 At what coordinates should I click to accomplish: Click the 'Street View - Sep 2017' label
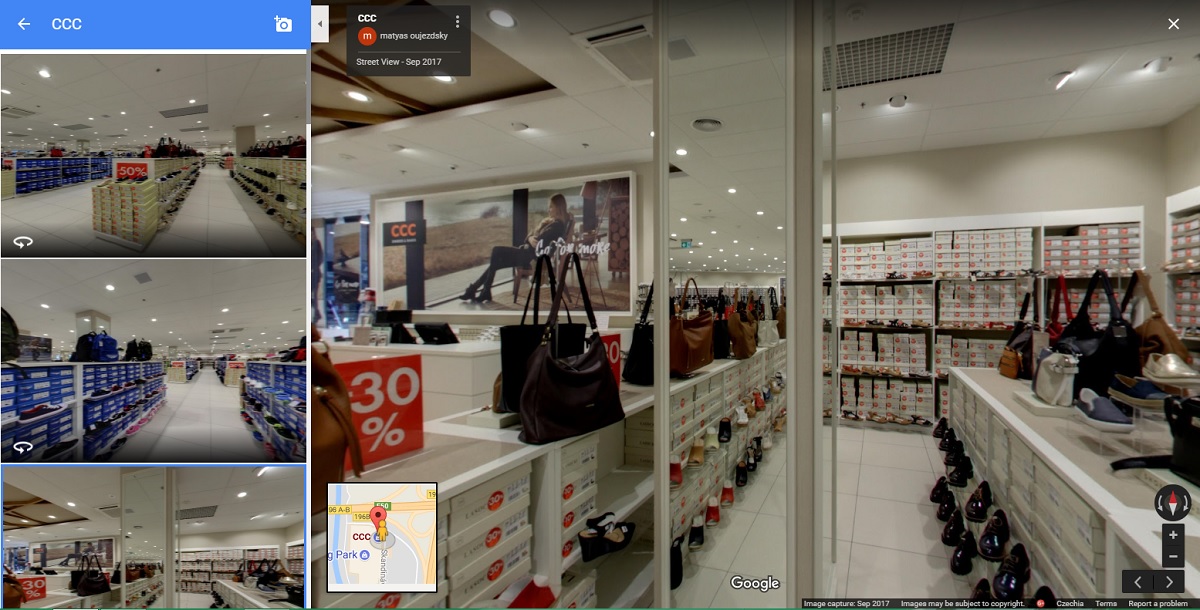[x=399, y=62]
